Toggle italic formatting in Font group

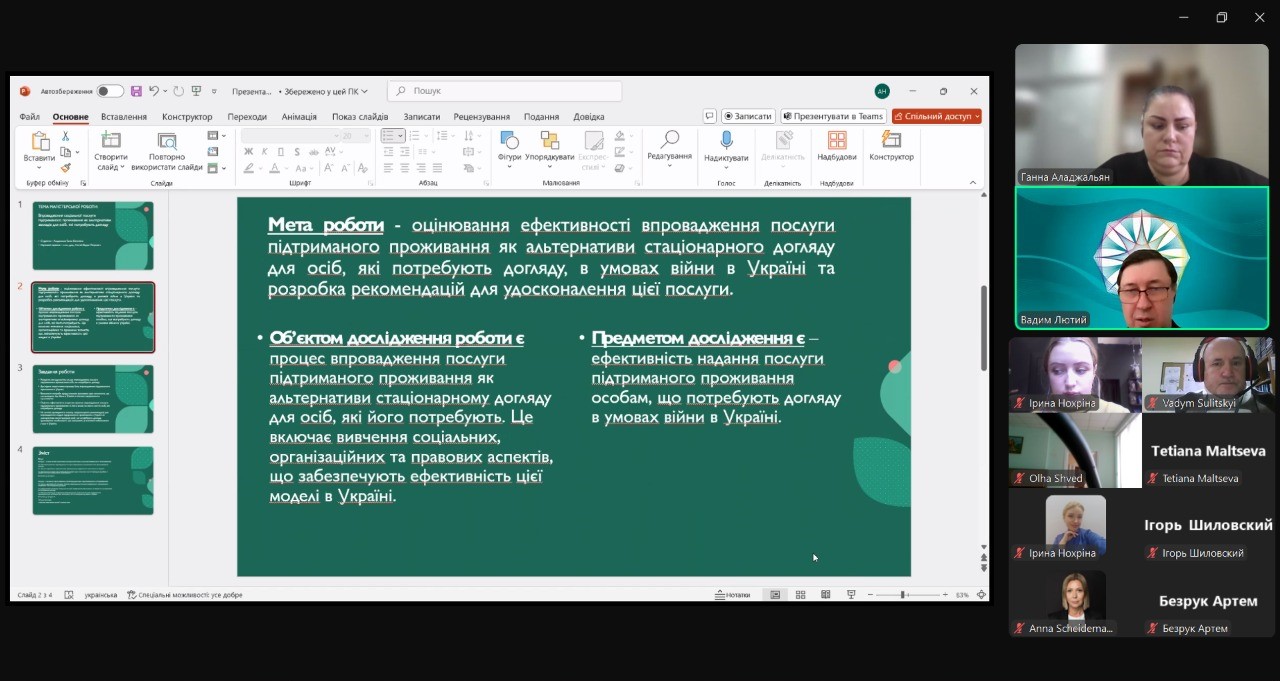coord(263,152)
